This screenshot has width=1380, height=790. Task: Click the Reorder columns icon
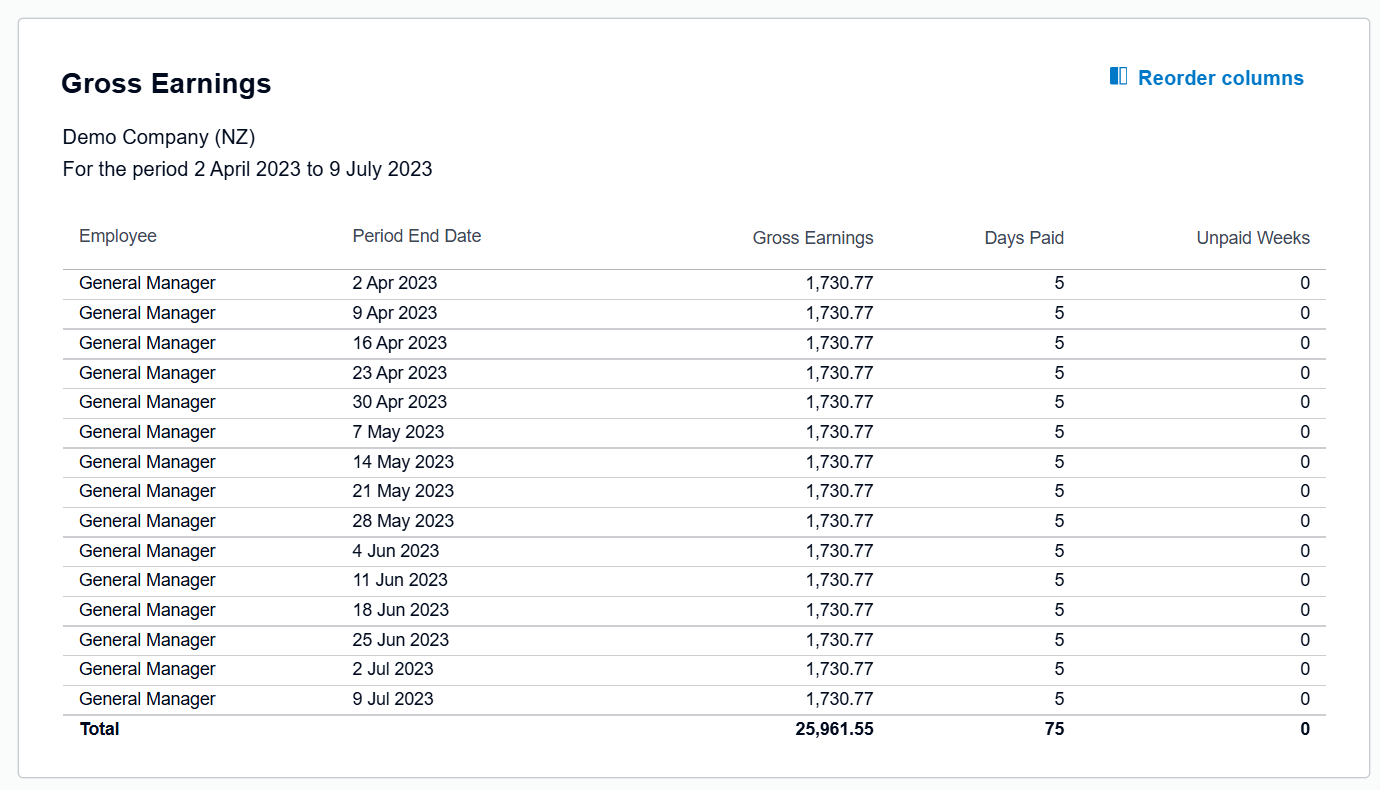click(1119, 76)
